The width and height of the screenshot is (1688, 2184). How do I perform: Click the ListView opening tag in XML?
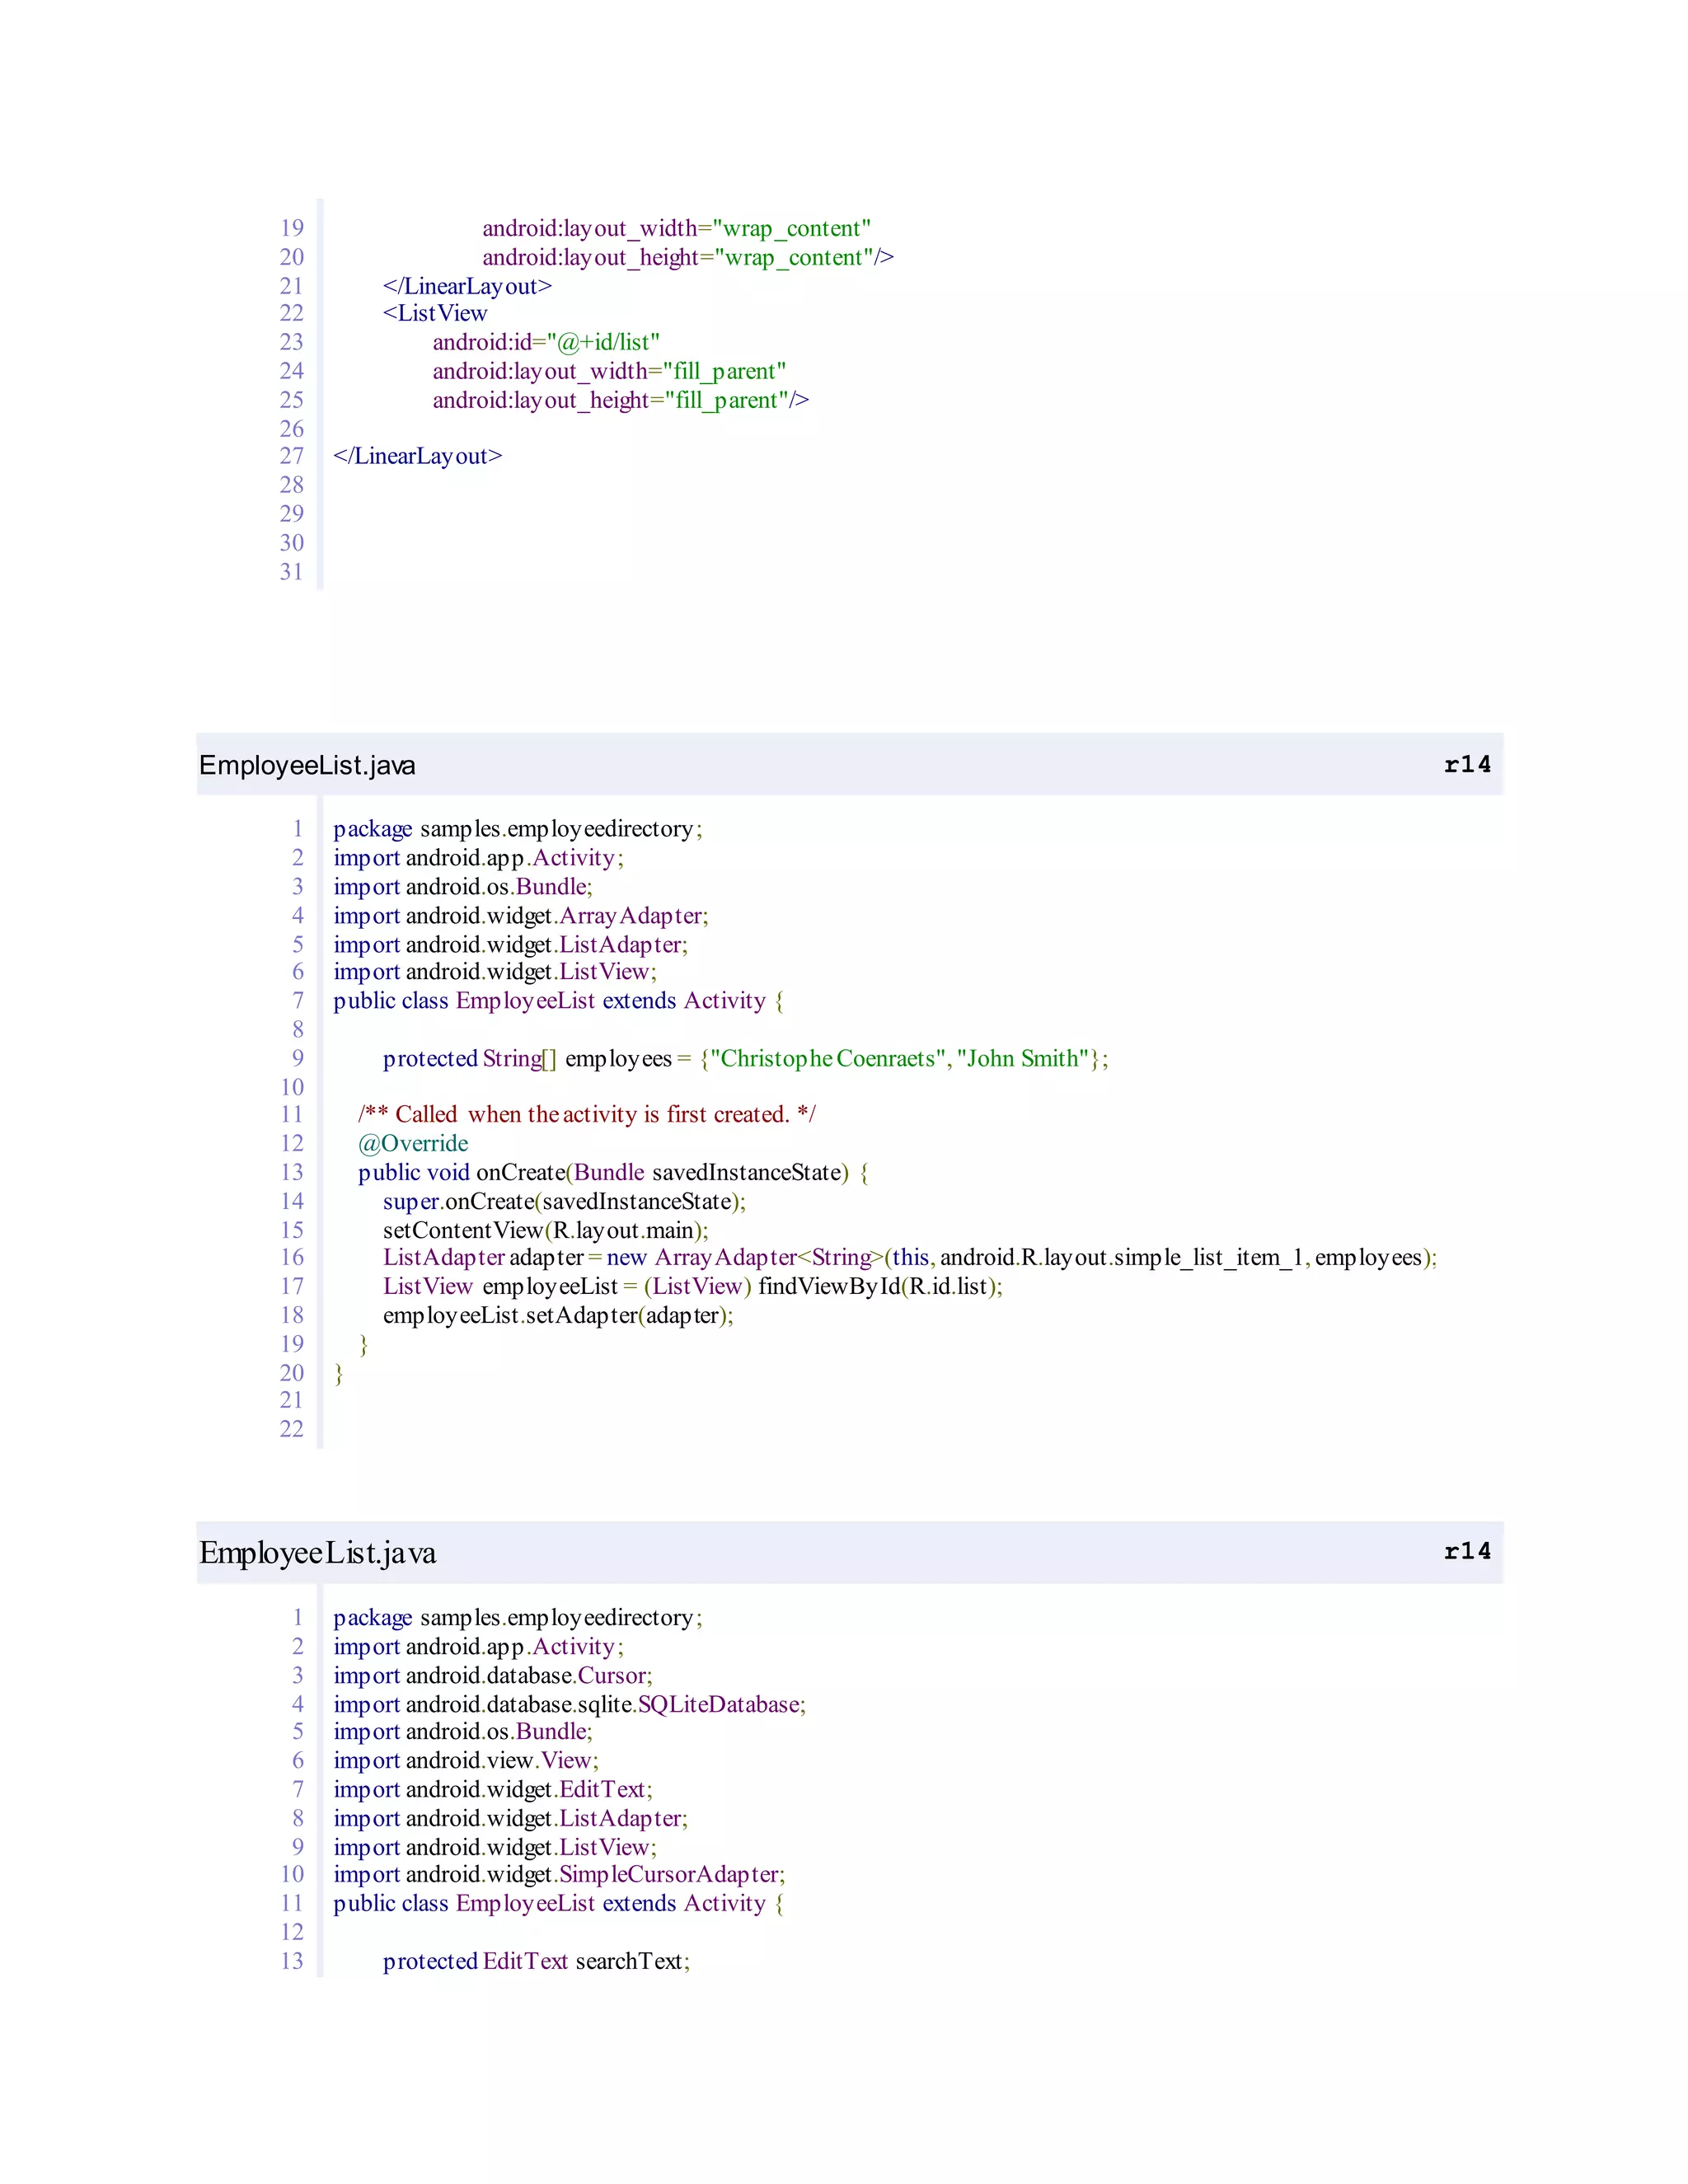click(x=435, y=313)
